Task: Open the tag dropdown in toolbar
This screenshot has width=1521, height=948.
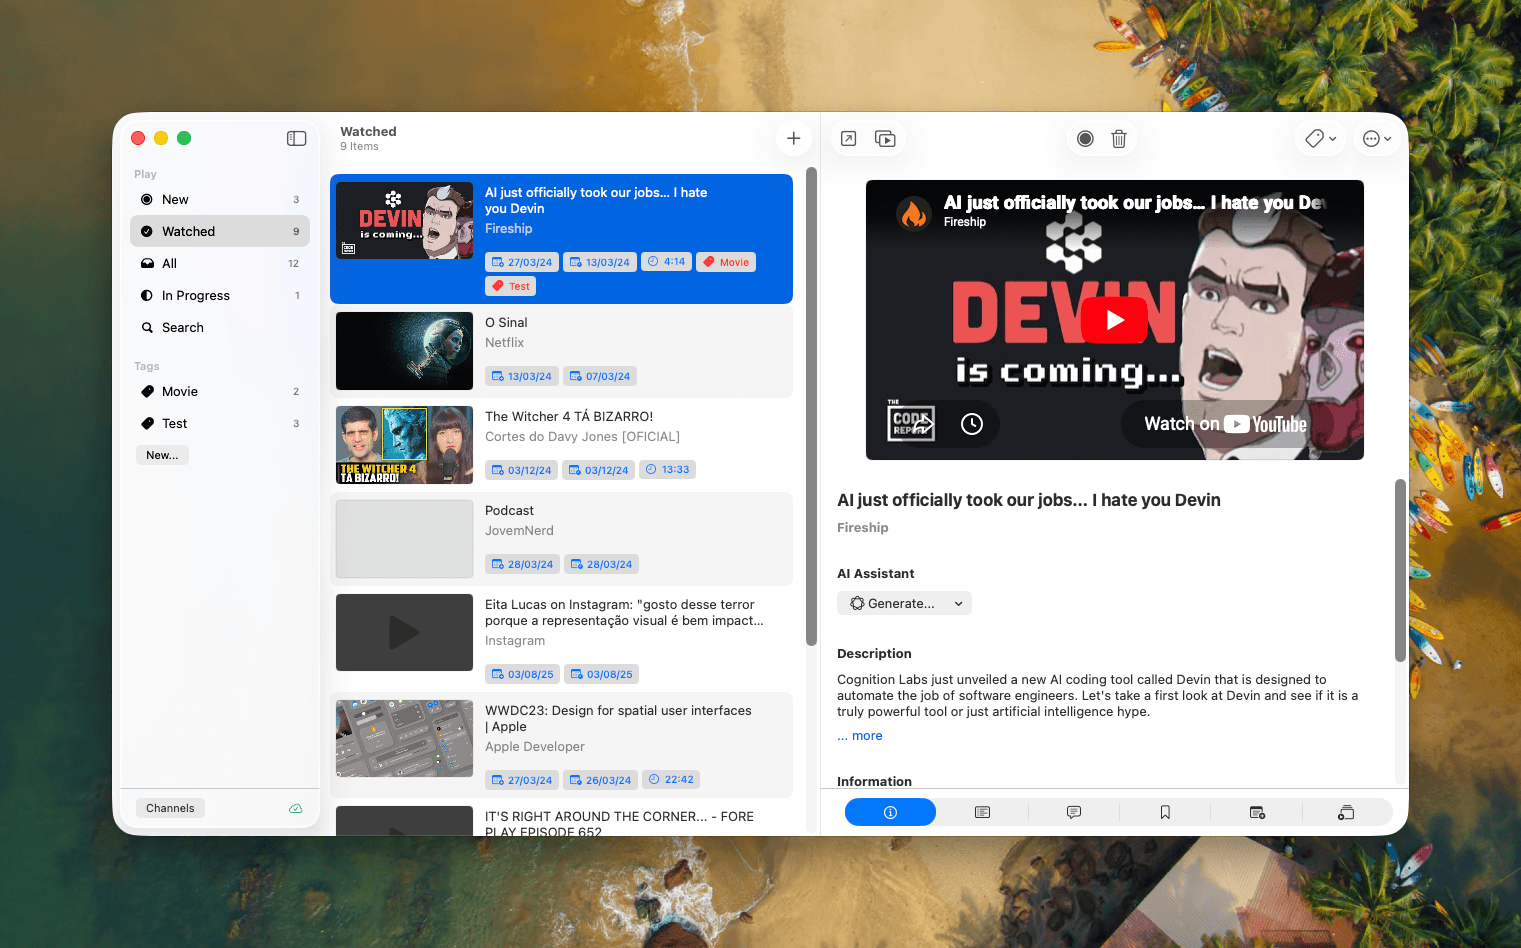Action: click(x=1320, y=139)
